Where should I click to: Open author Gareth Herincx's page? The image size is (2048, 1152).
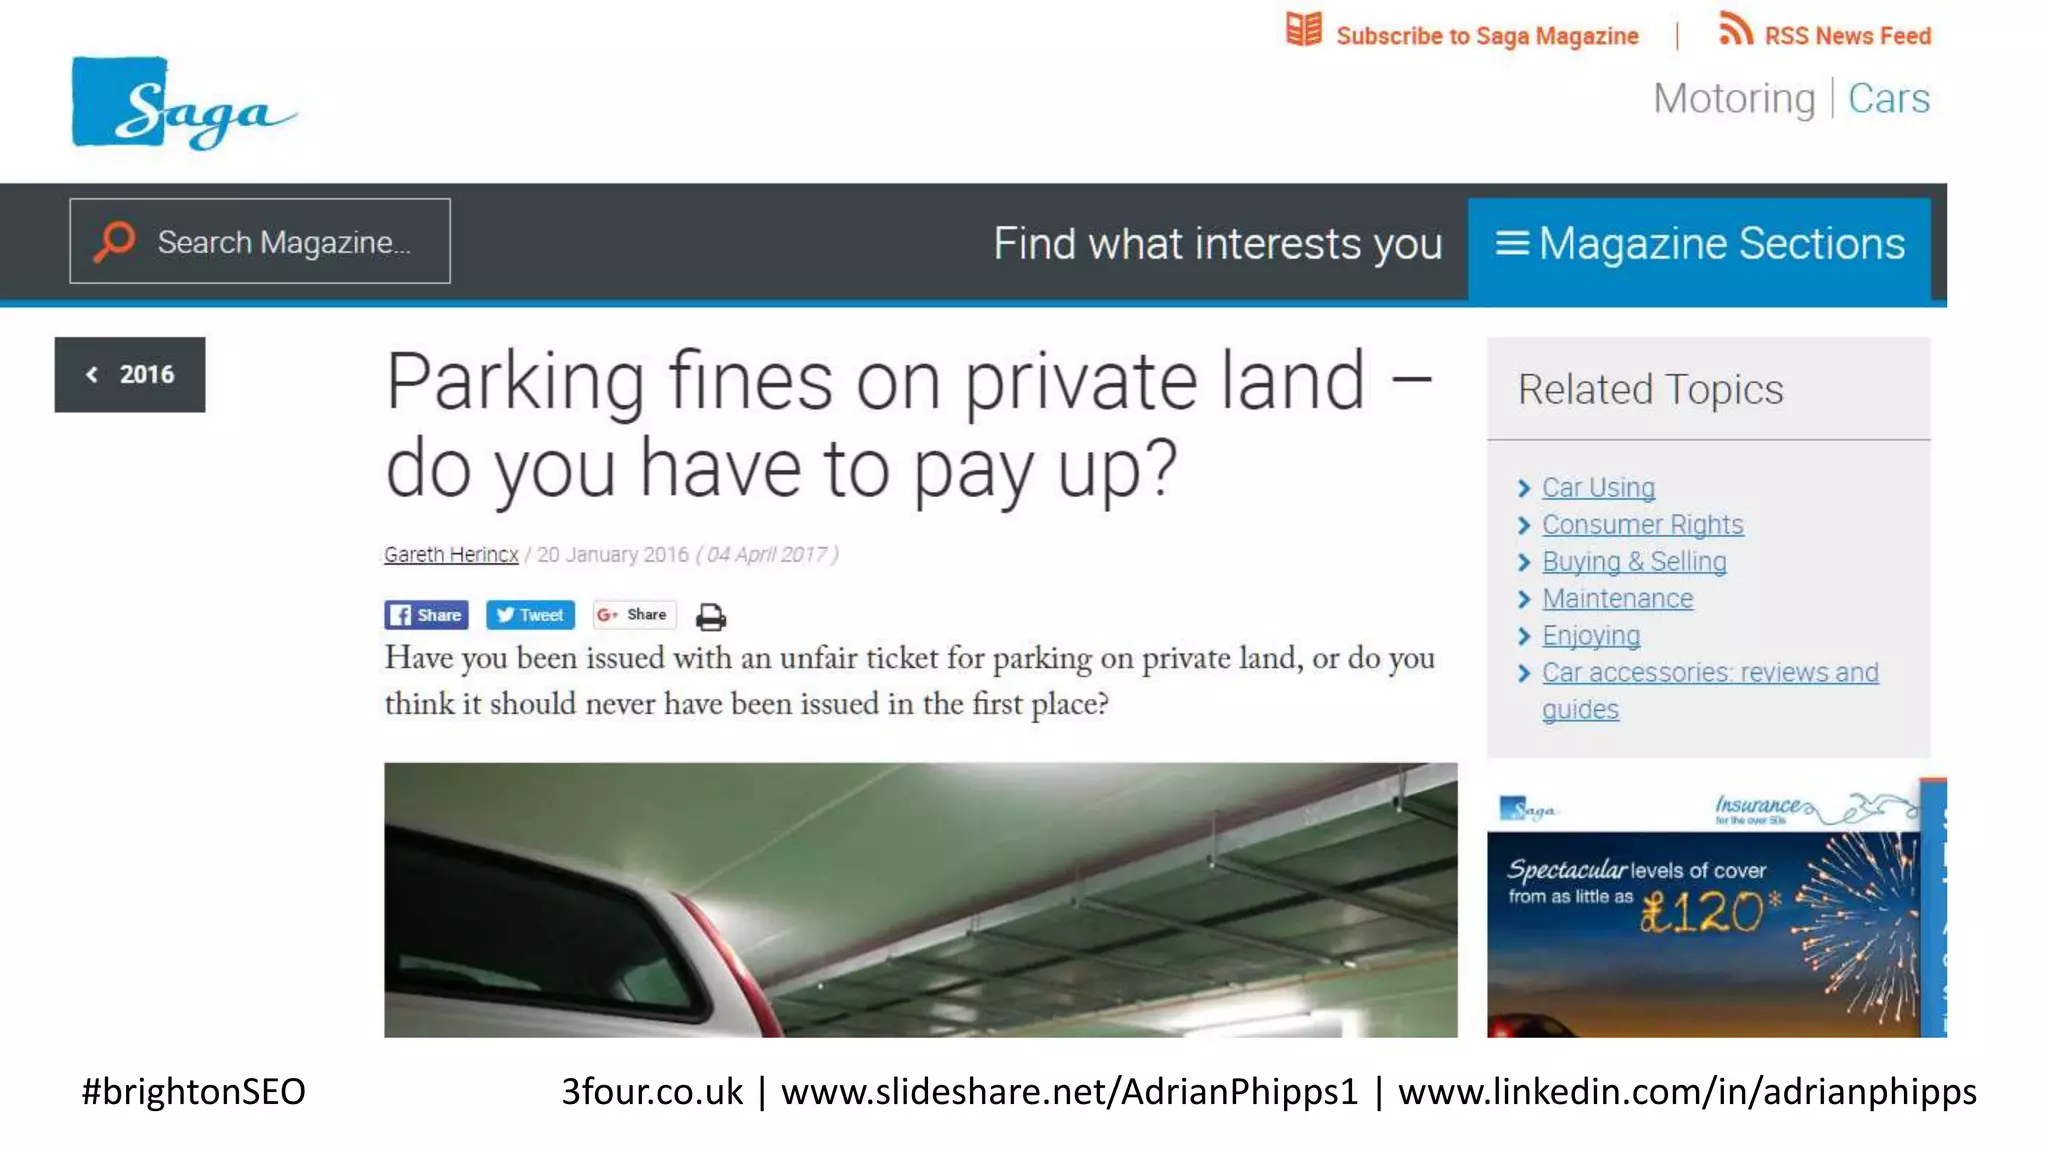click(451, 554)
